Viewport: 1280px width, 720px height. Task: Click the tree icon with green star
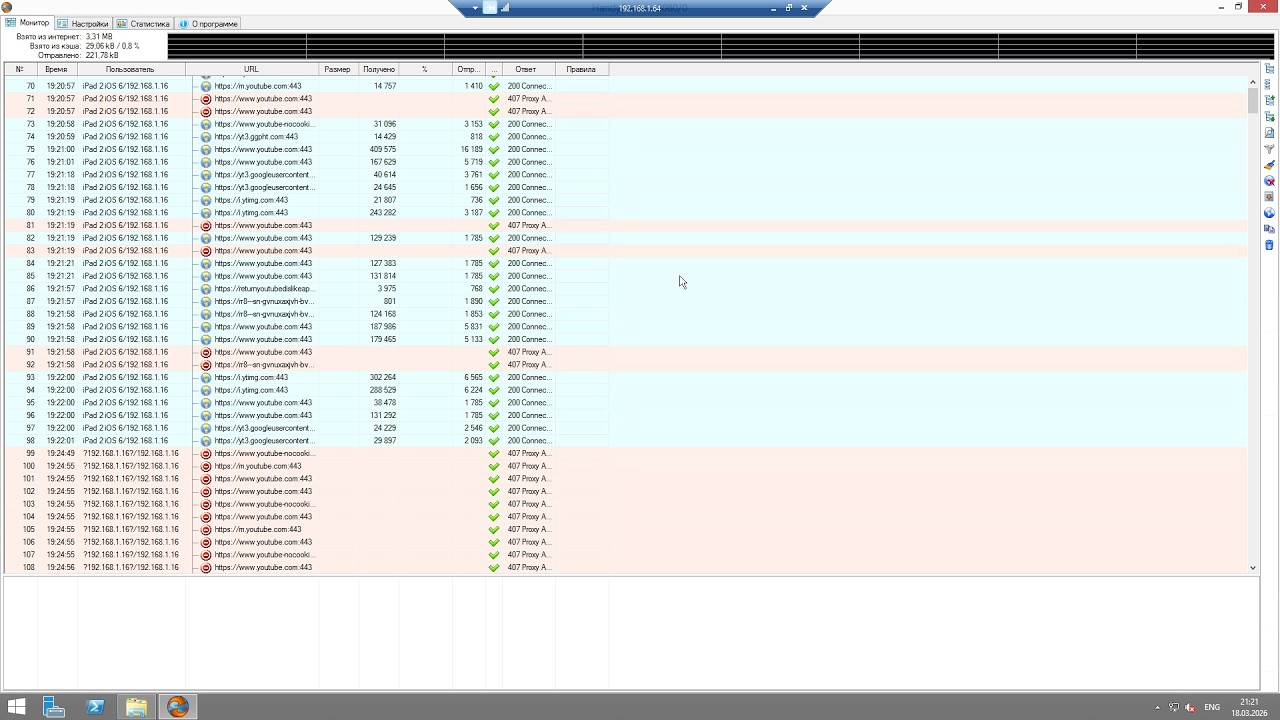(x=1269, y=101)
